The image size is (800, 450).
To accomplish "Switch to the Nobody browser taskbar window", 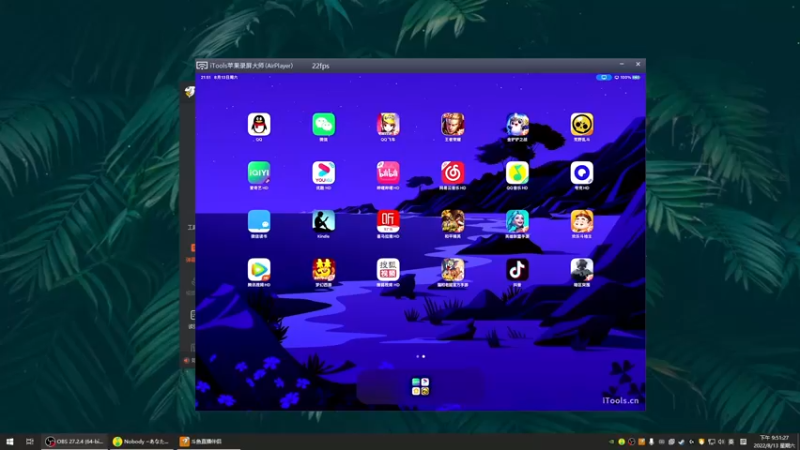I will point(141,441).
